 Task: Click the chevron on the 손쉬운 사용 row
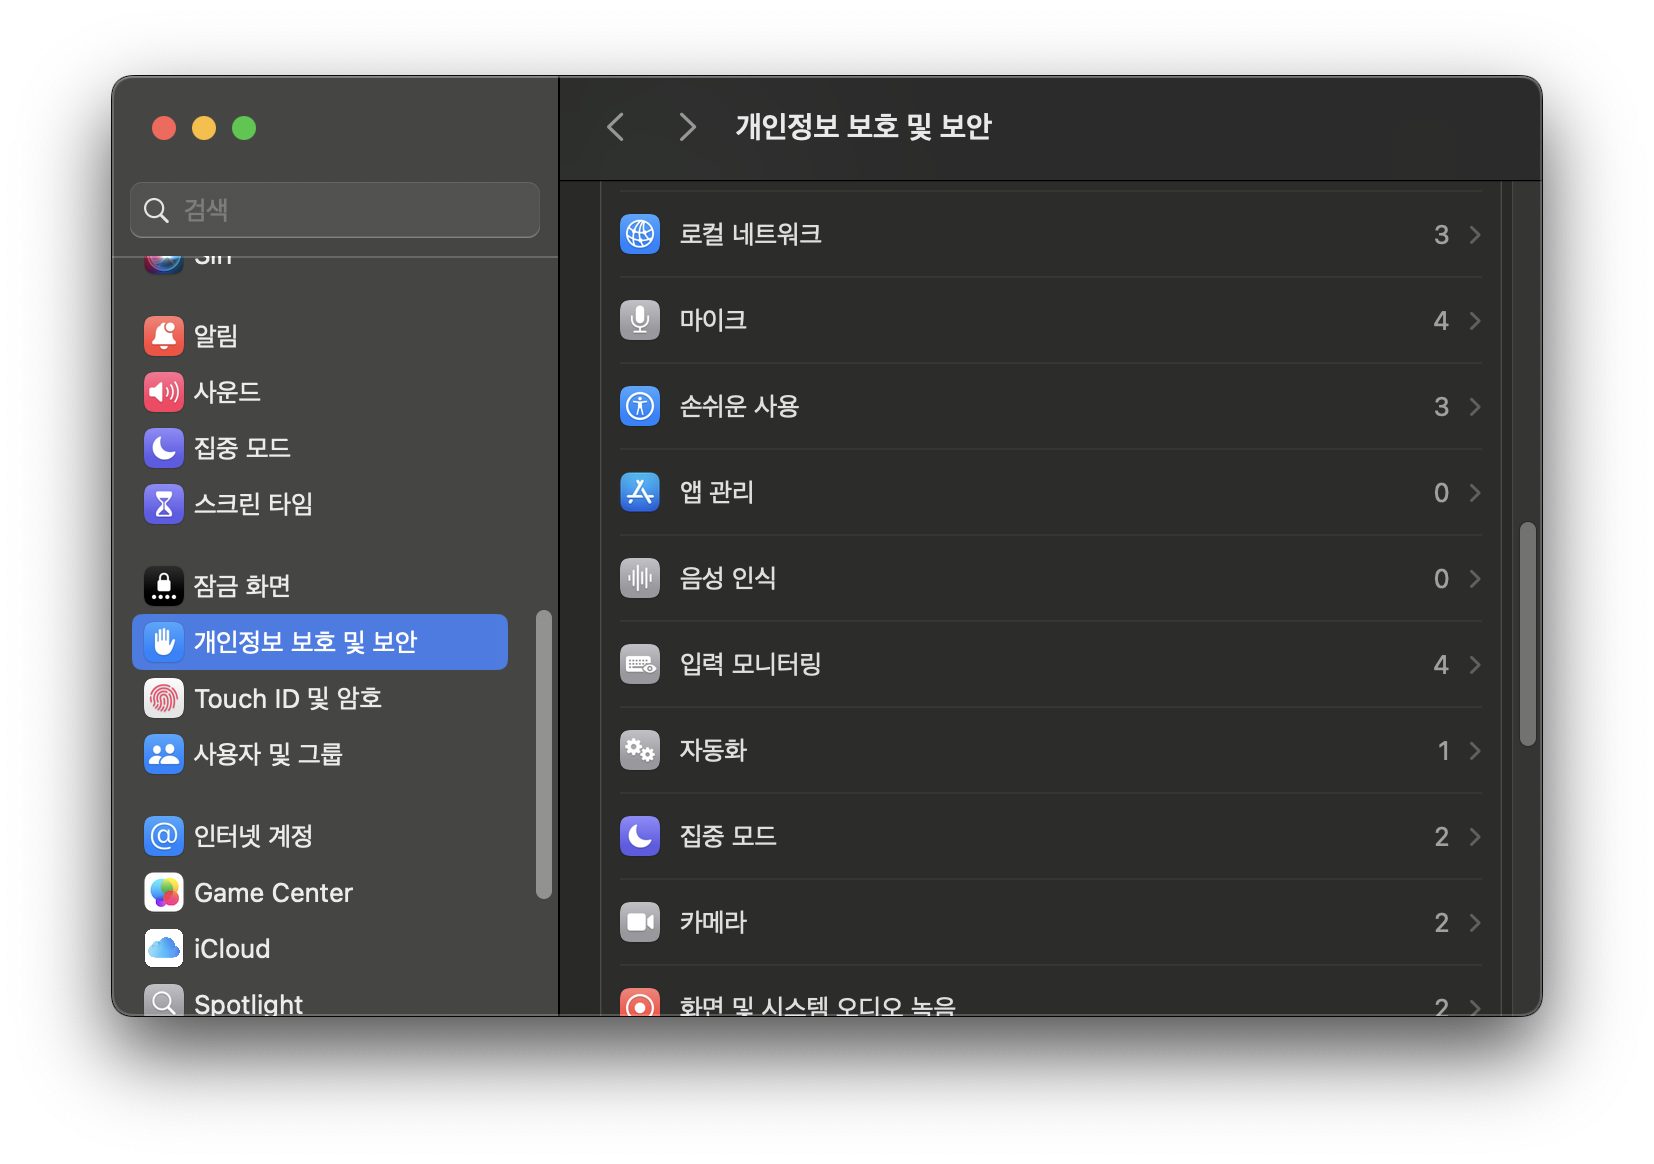(1475, 406)
